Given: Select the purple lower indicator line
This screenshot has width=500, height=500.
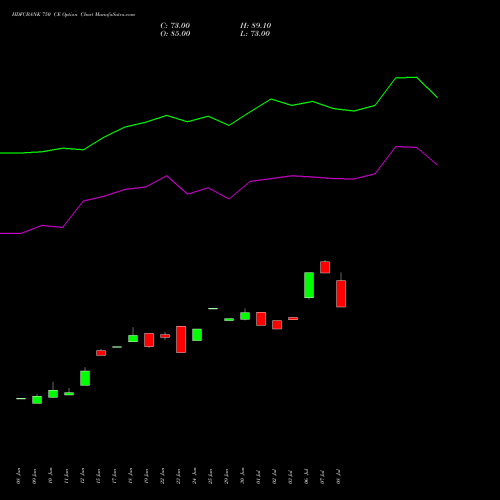Looking at the screenshot, I should (229, 198).
